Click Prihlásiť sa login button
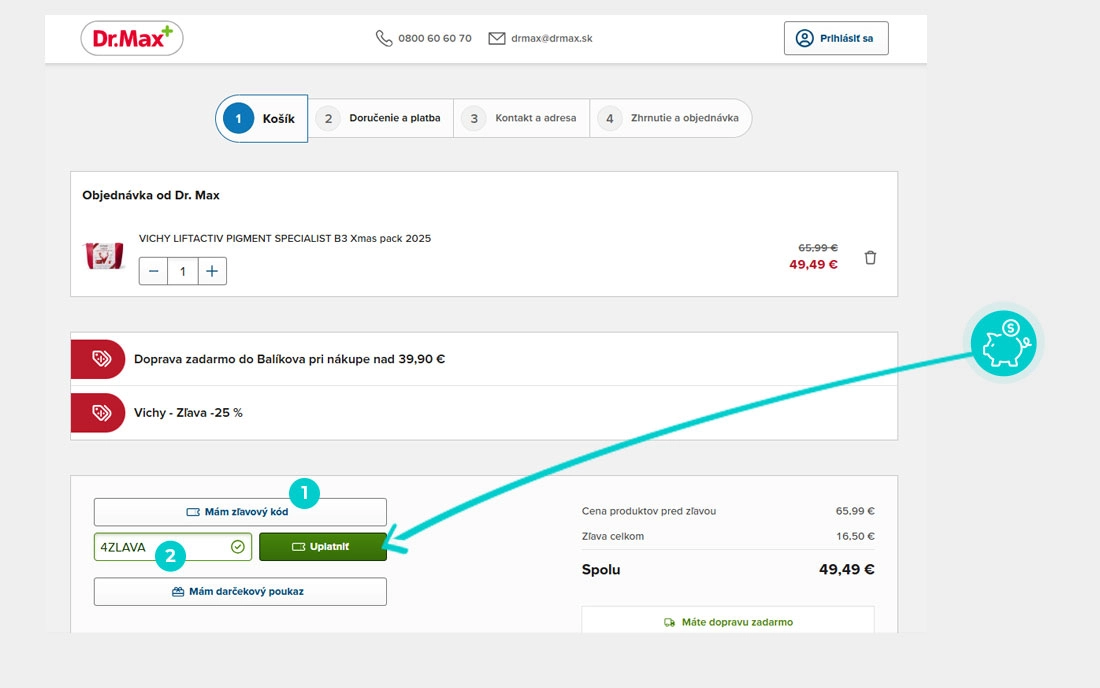 [836, 38]
